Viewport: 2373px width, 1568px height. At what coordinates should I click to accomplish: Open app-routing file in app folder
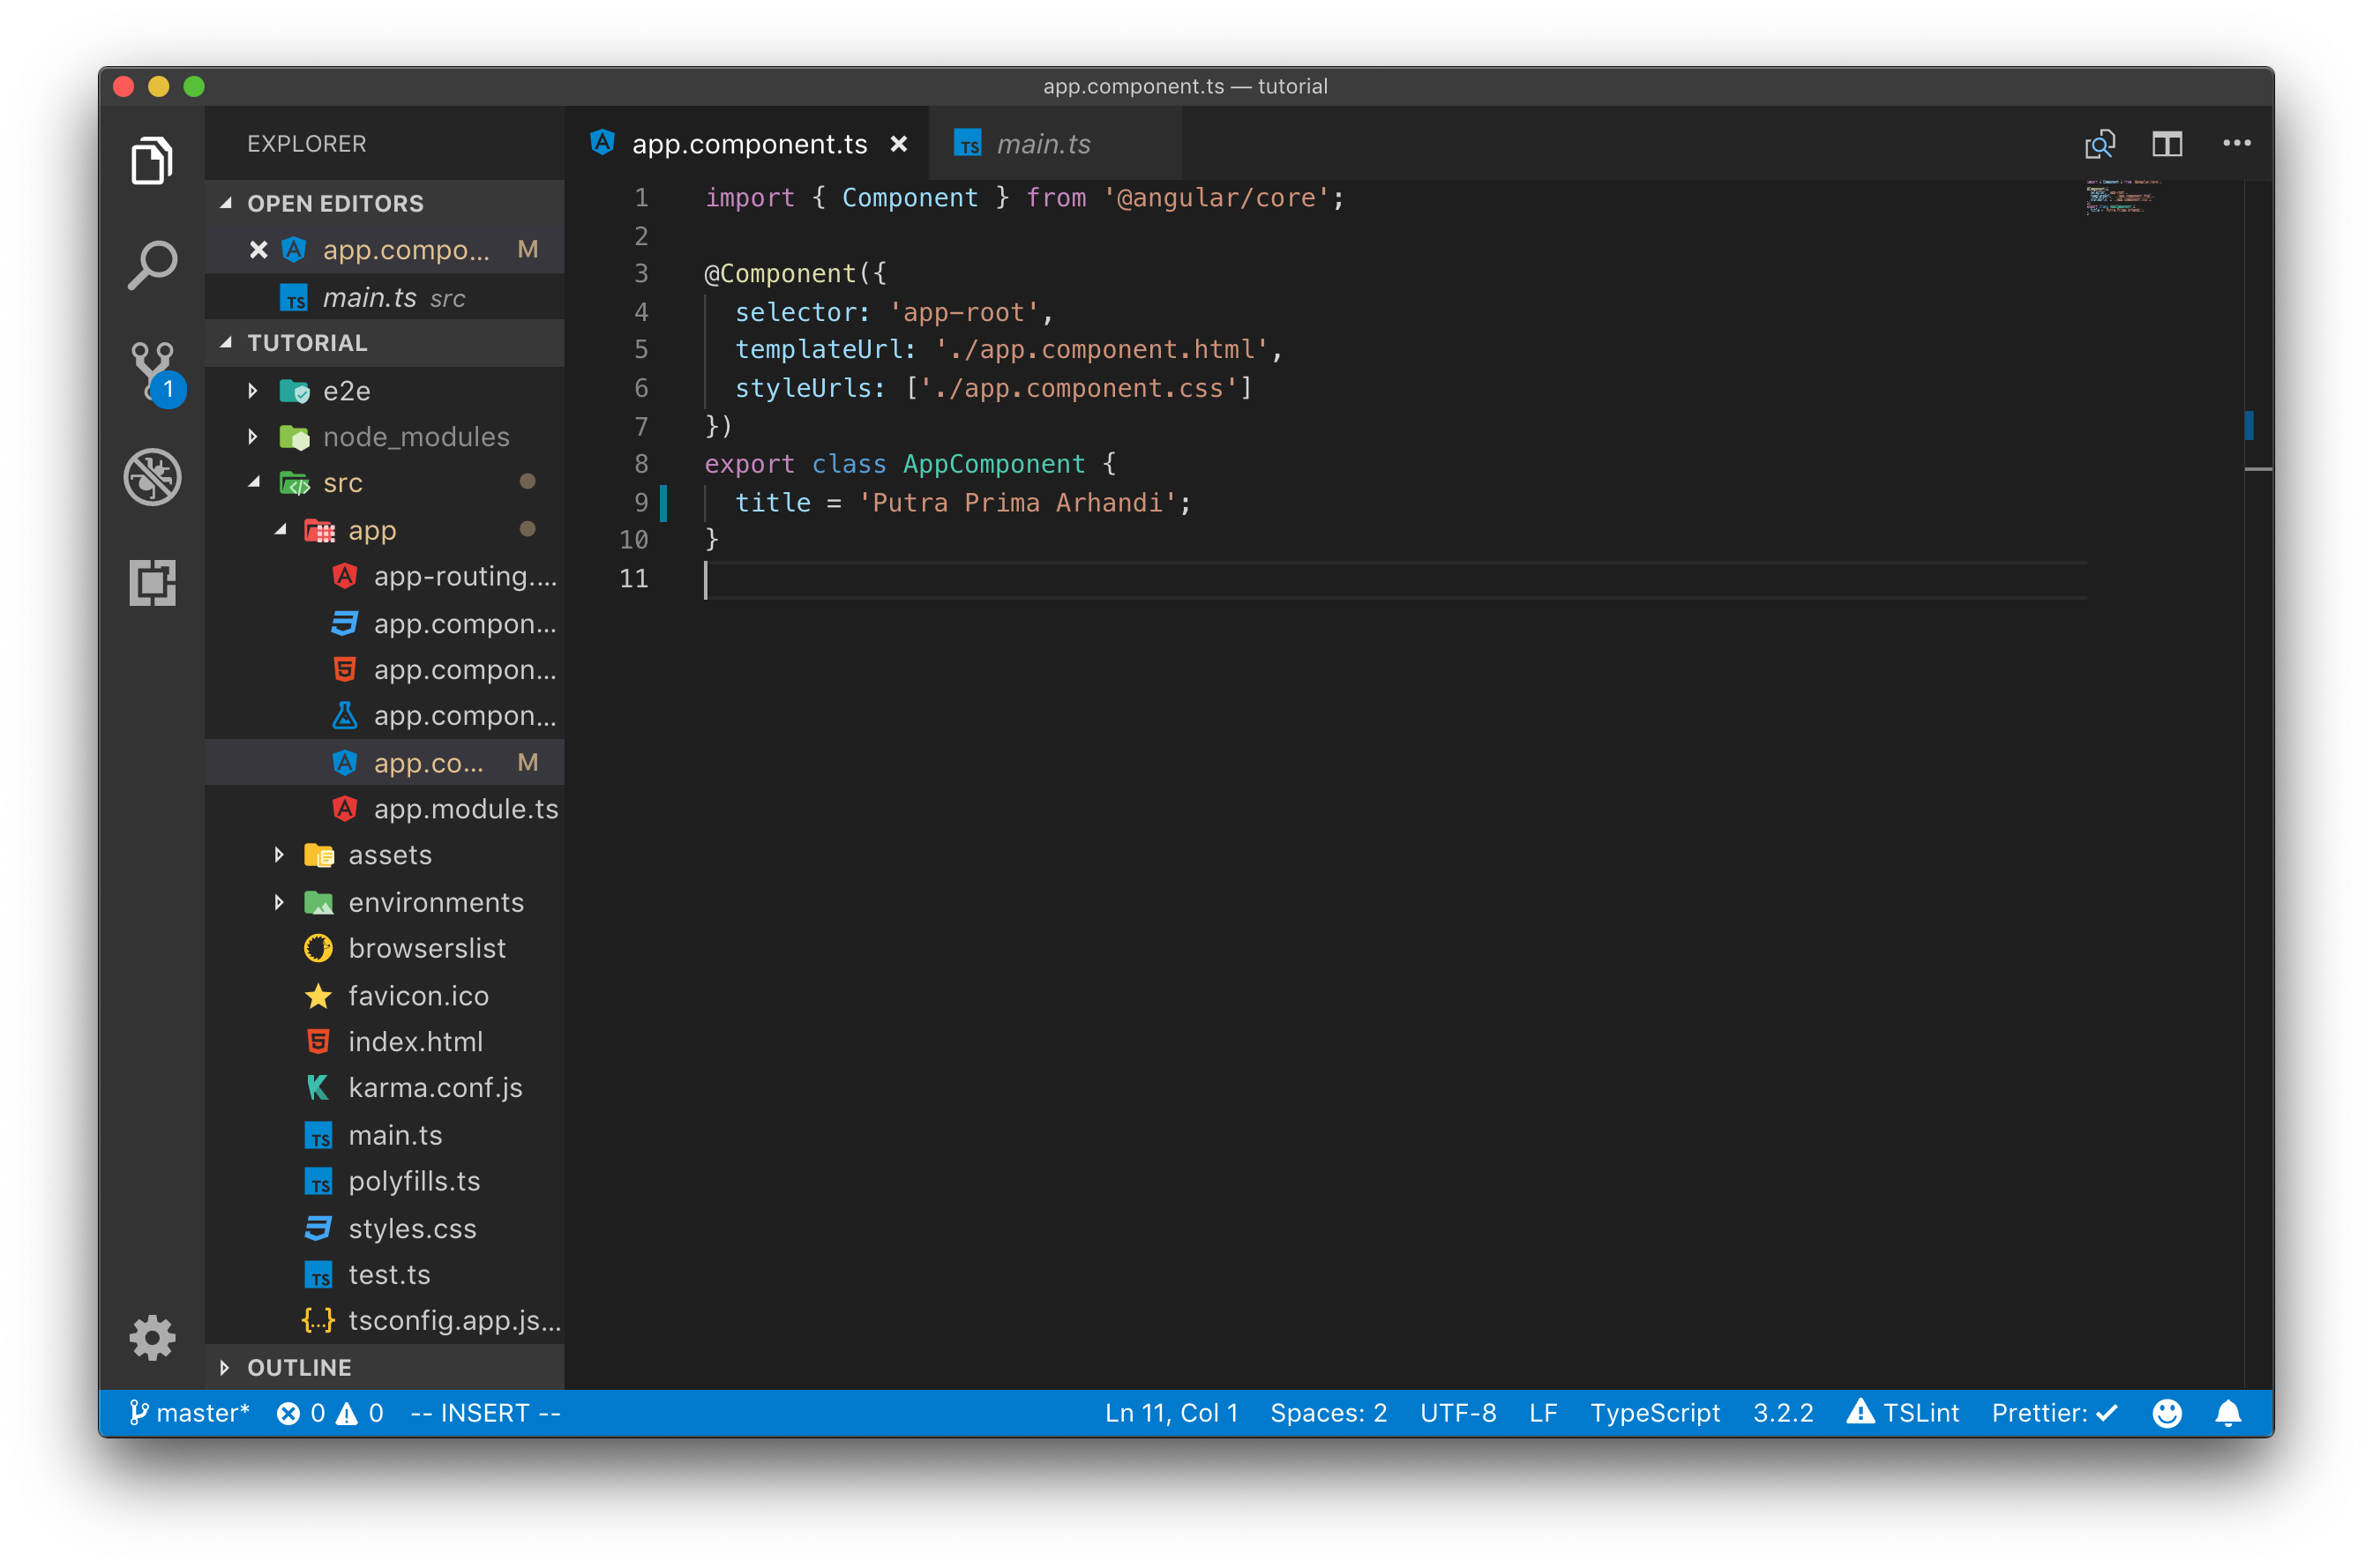pyautogui.click(x=384, y=576)
